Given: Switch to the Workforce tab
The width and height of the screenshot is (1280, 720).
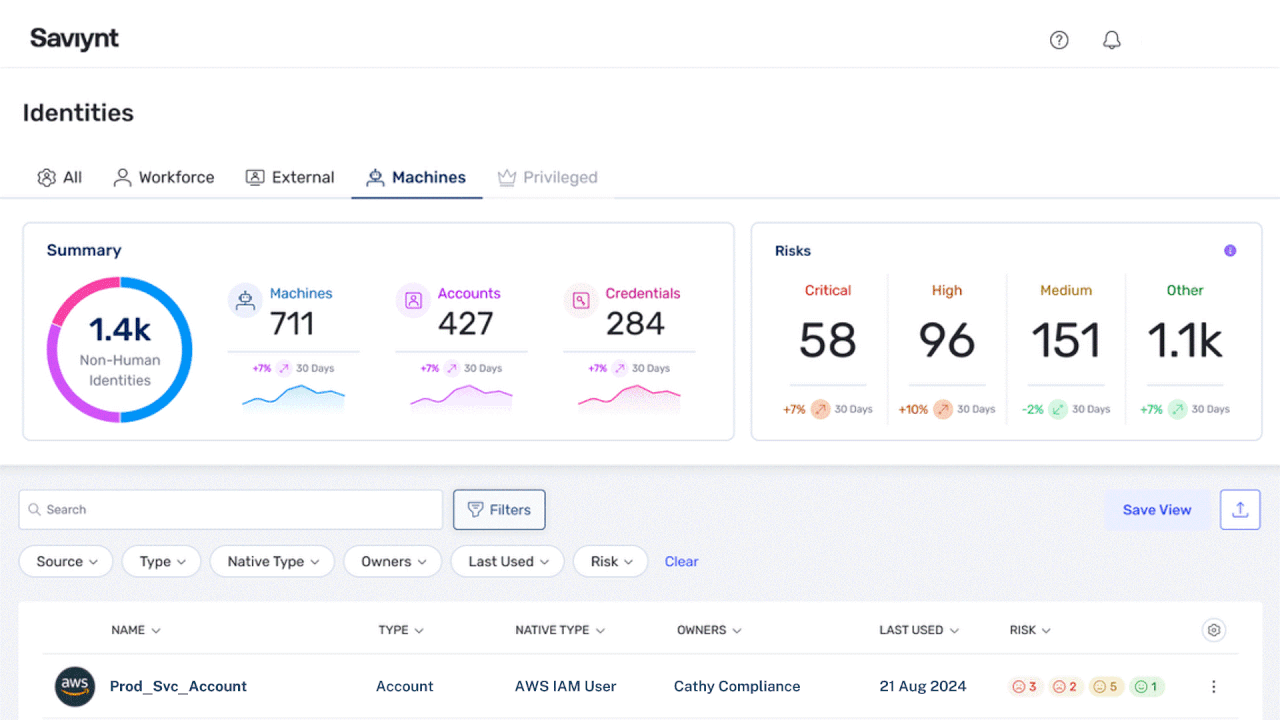Looking at the screenshot, I should [x=164, y=178].
